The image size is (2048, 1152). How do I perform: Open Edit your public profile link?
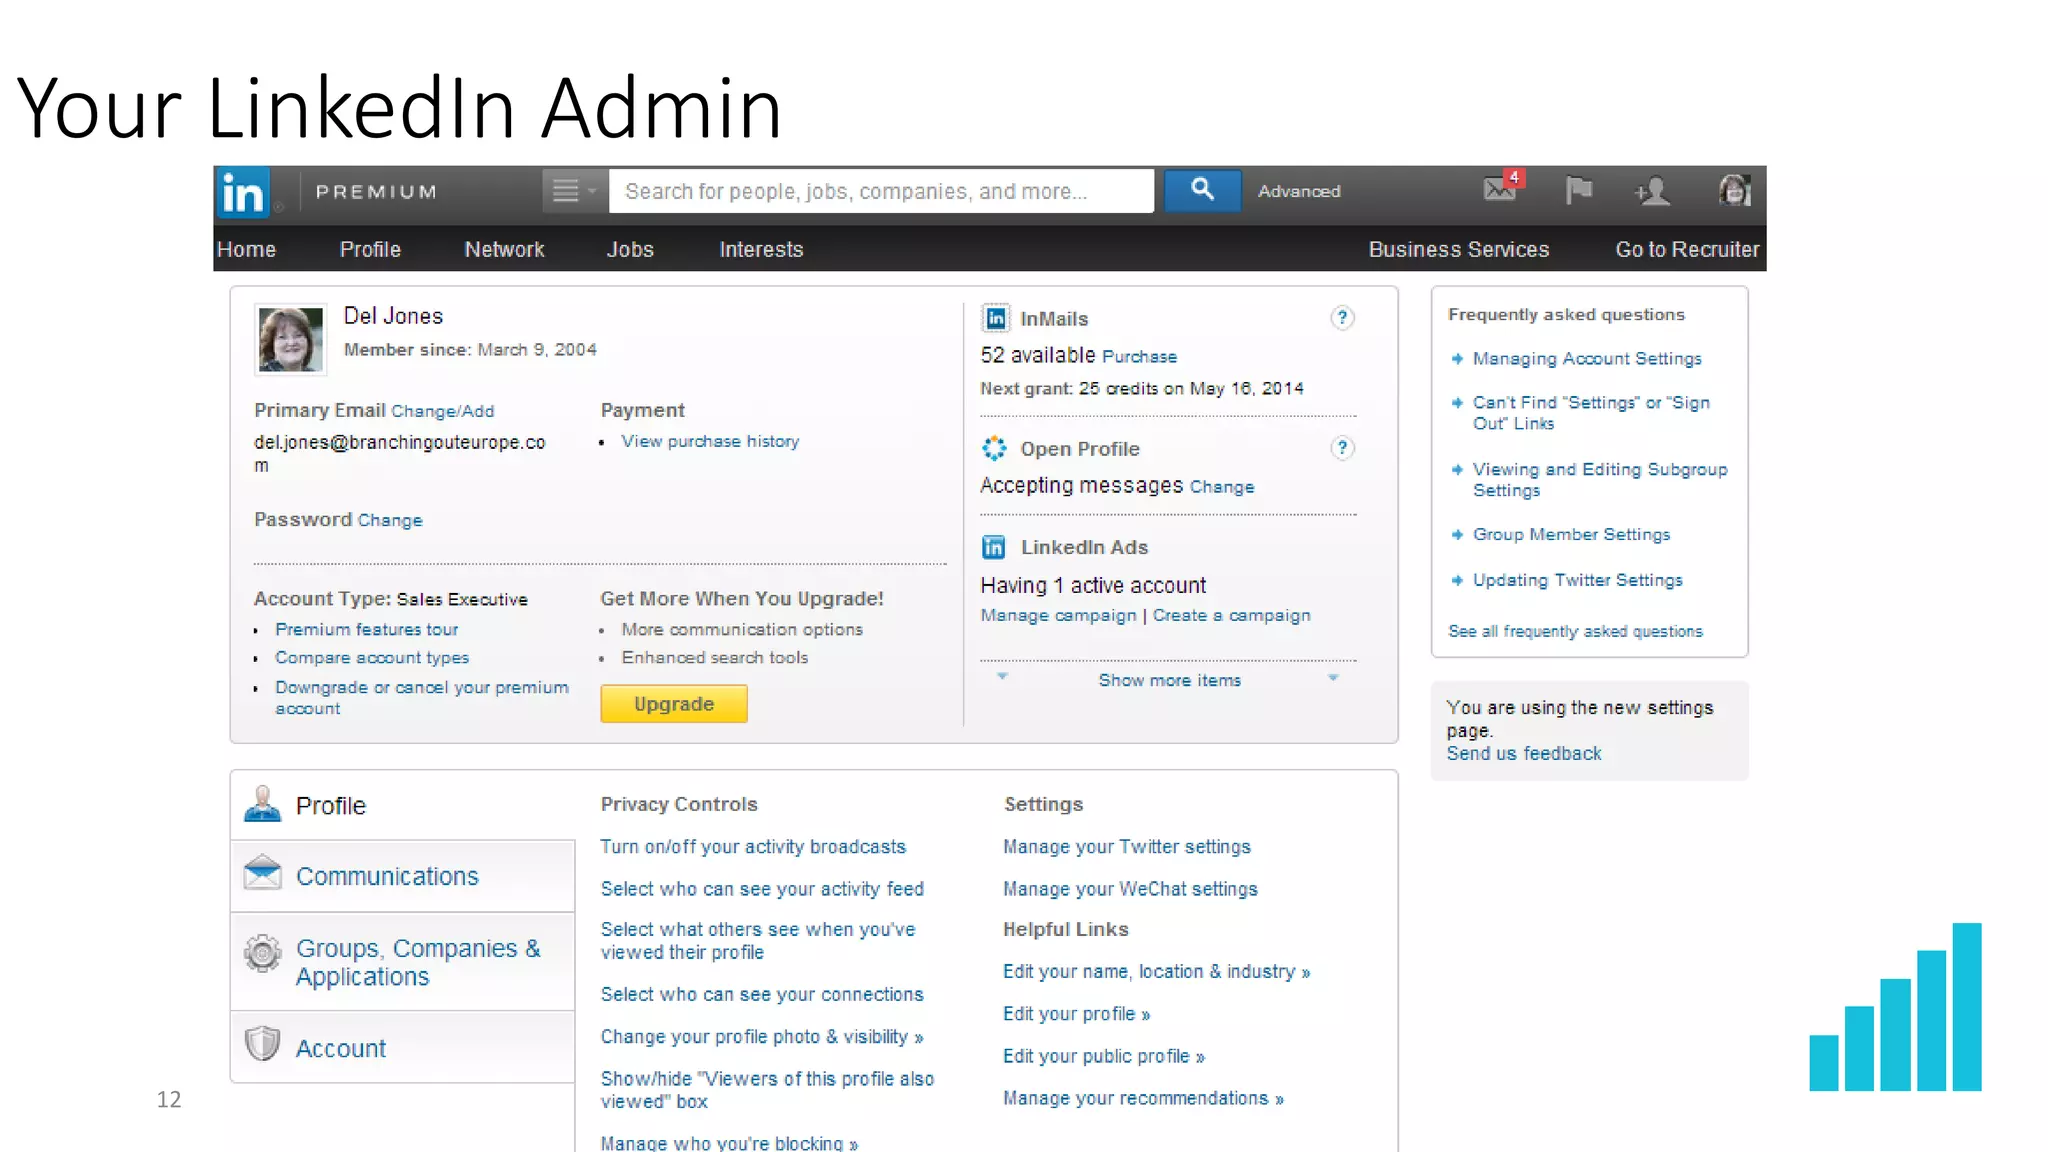coord(1104,1057)
